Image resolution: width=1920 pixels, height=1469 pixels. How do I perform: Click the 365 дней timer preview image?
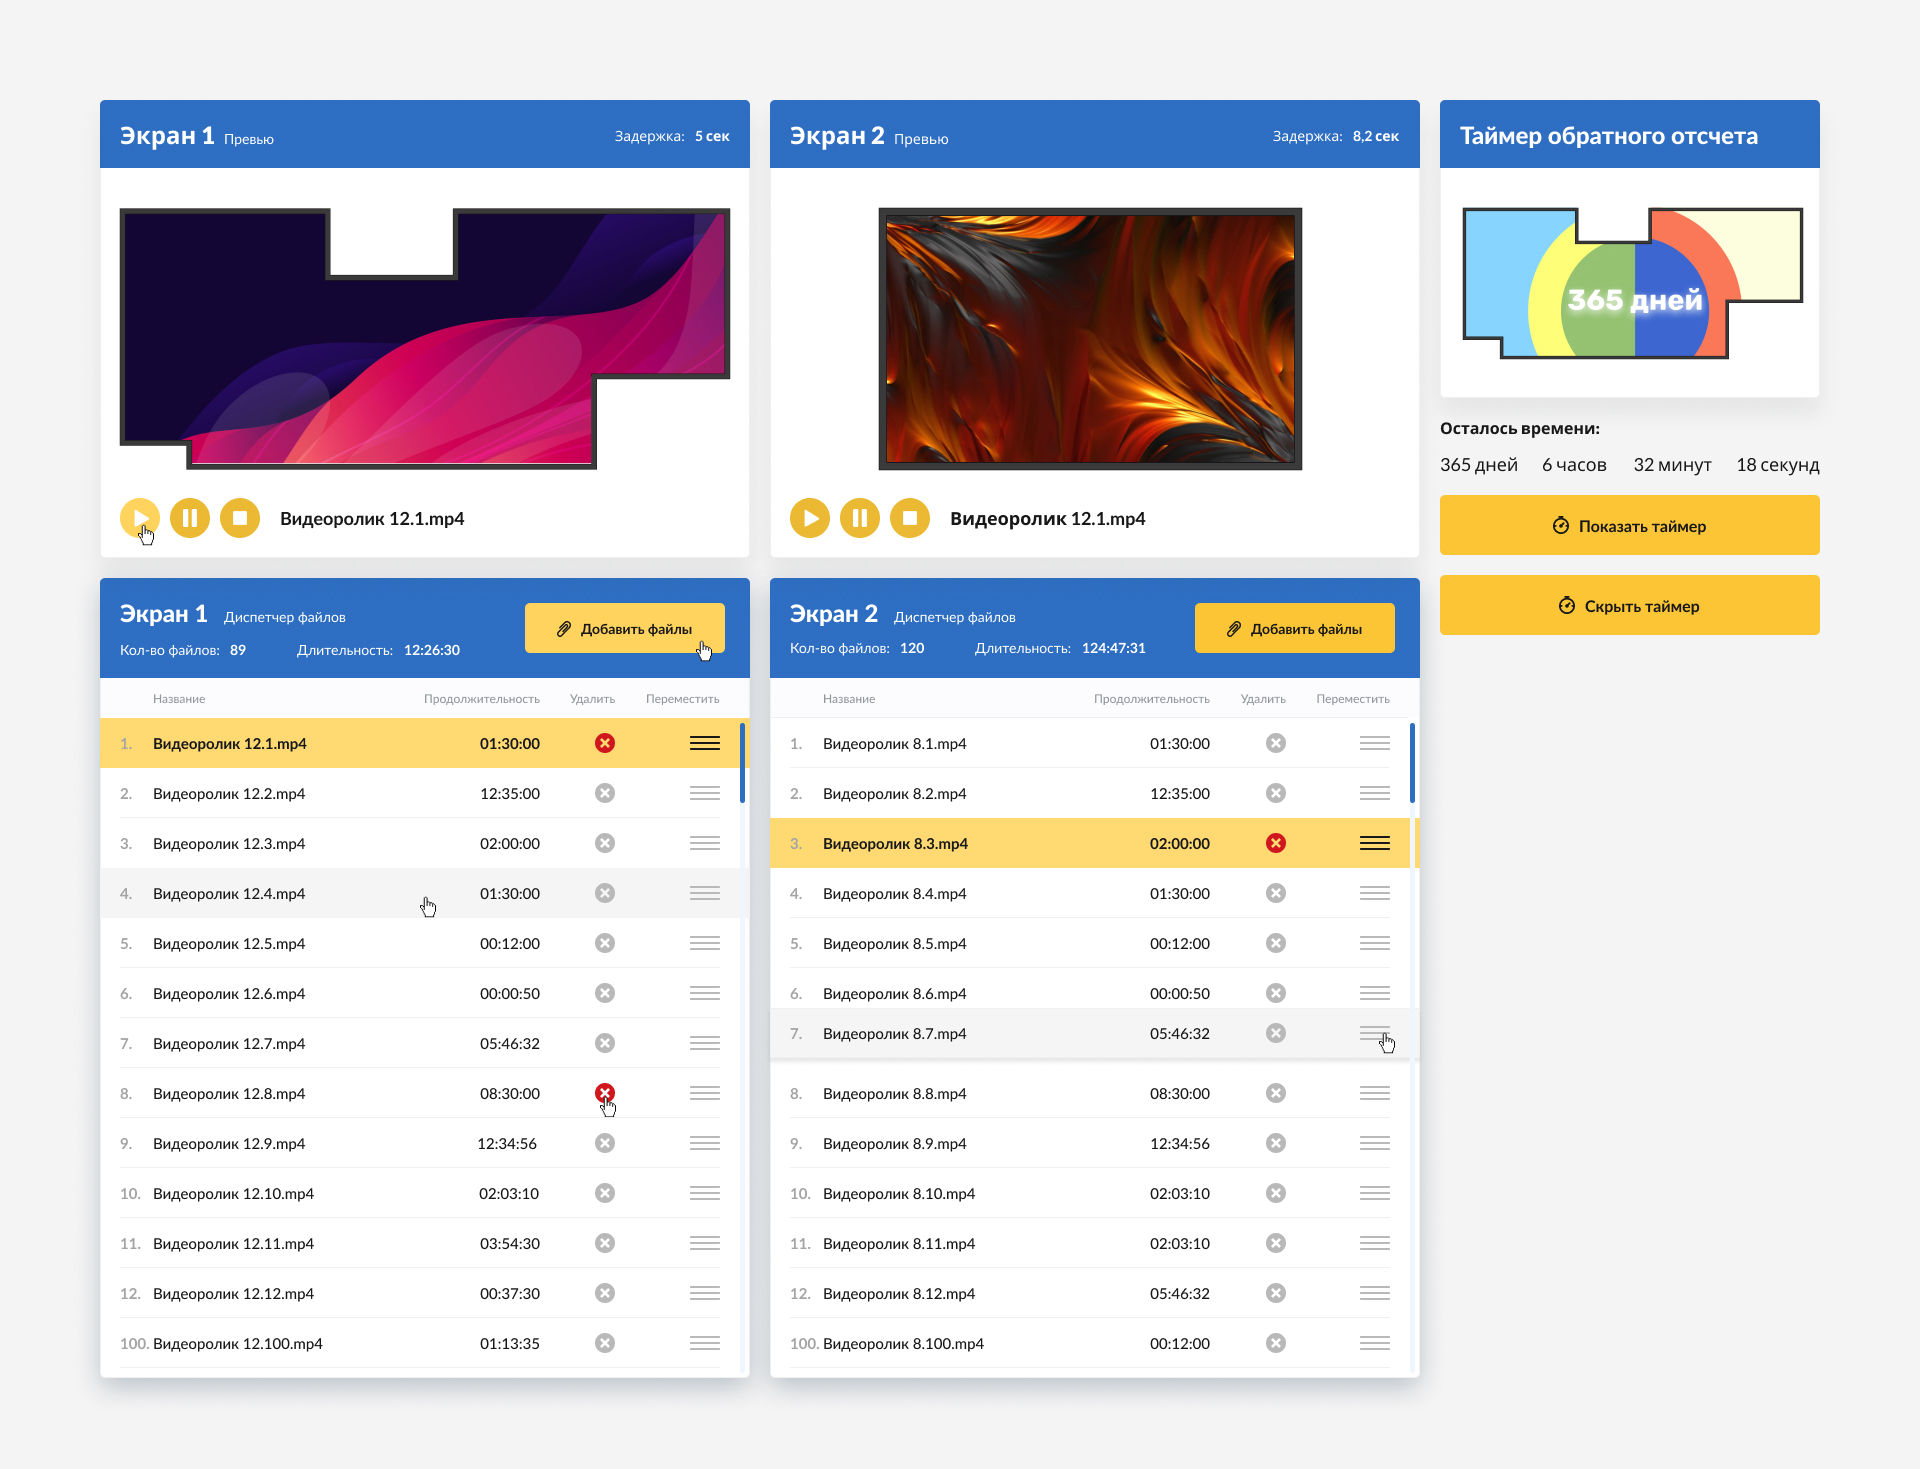pos(1632,285)
